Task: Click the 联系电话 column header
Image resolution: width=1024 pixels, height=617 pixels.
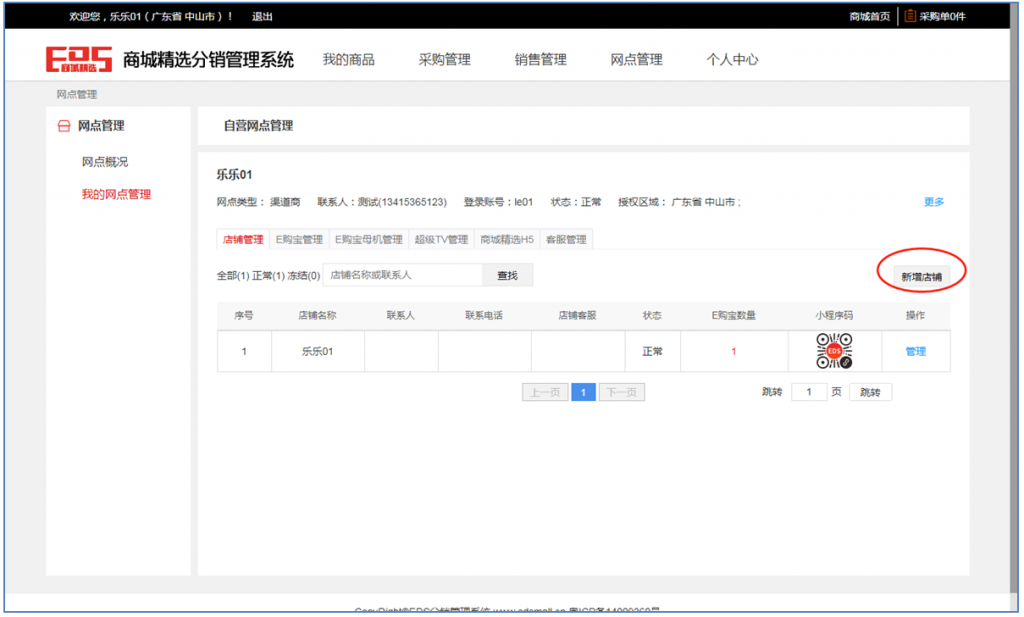Action: 484,315
